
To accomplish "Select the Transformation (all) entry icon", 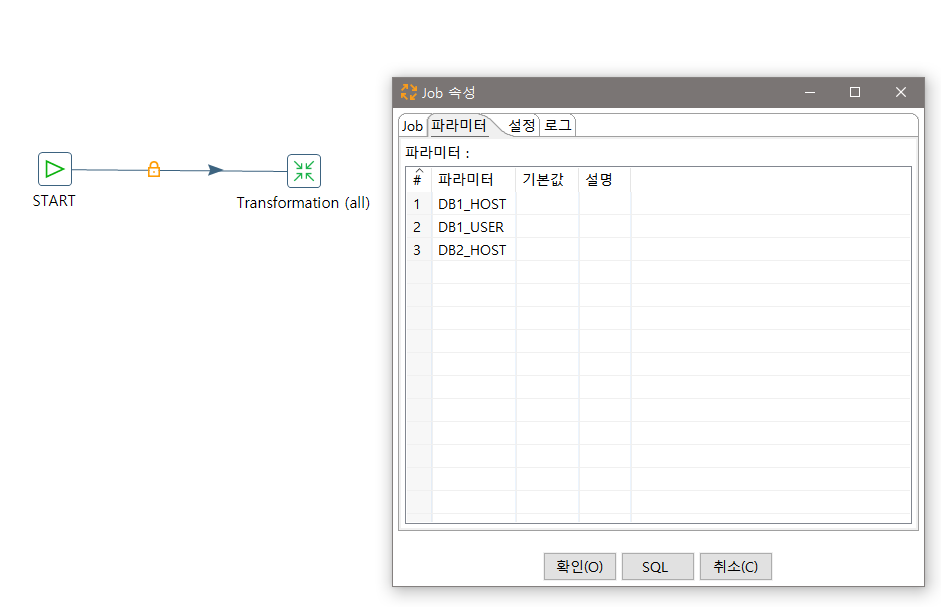I will (304, 171).
